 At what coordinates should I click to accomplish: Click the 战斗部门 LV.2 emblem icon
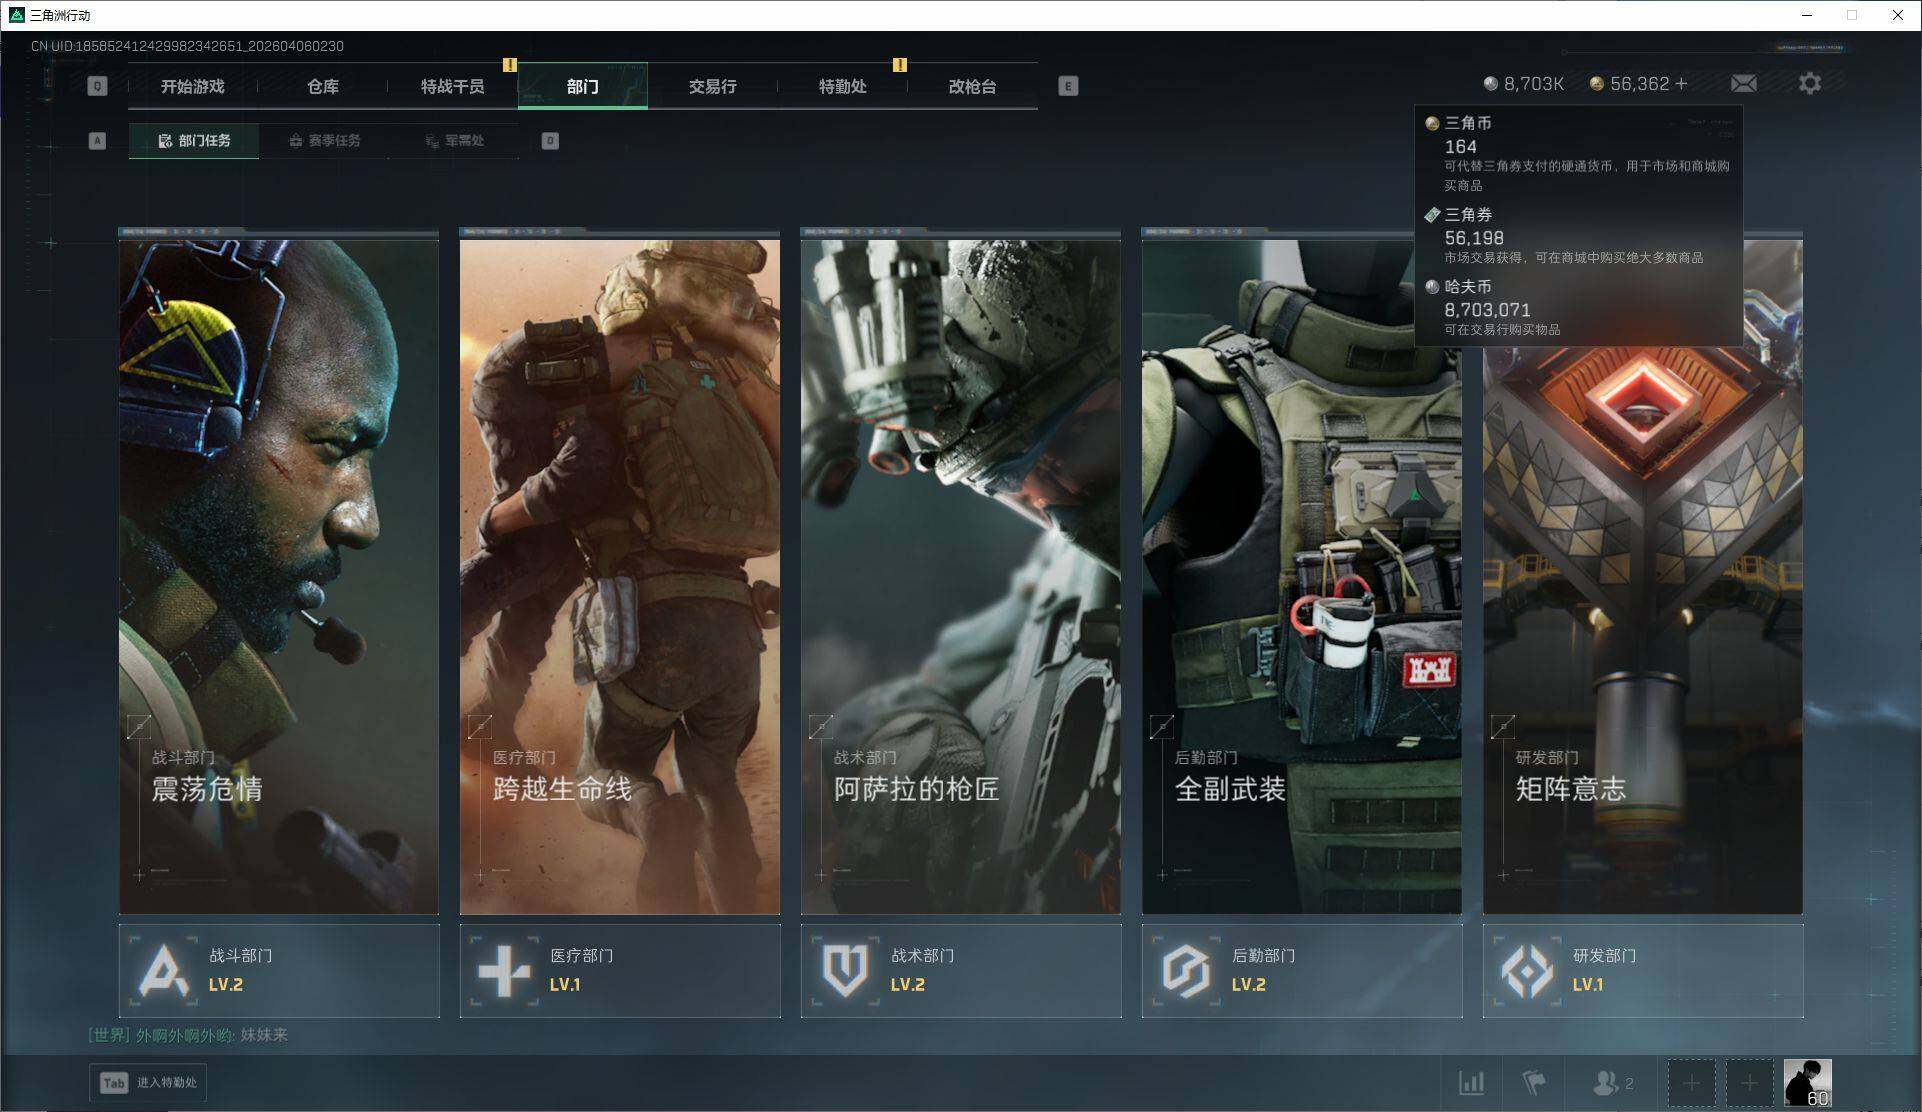164,970
